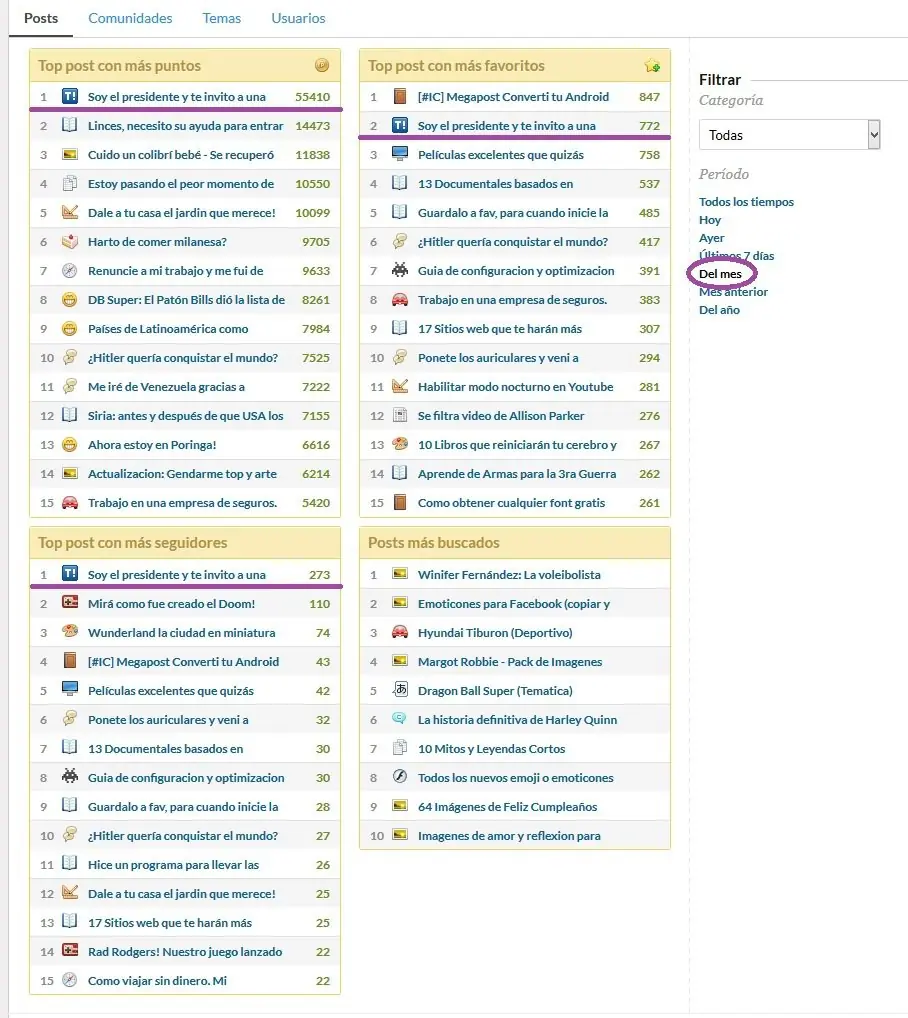Open post 'Actualizacion: Gendarme top y arte'
The width and height of the screenshot is (908, 1018).
click(182, 474)
